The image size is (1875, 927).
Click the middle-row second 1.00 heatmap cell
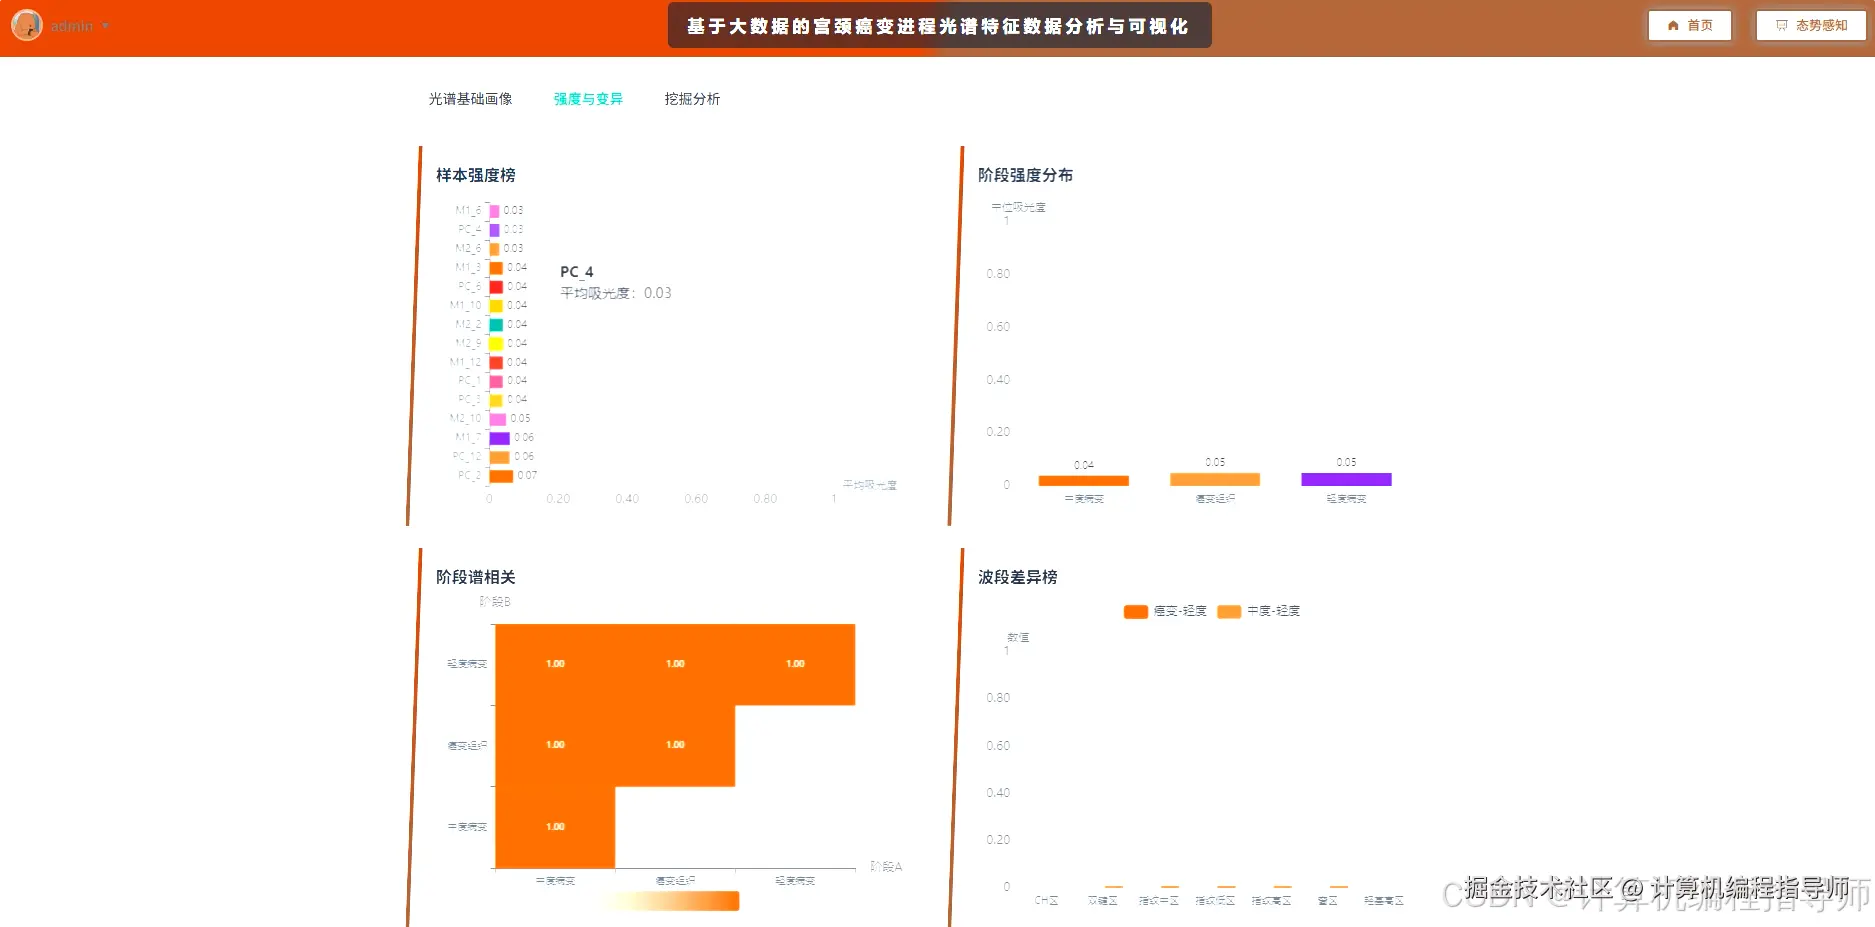(675, 746)
